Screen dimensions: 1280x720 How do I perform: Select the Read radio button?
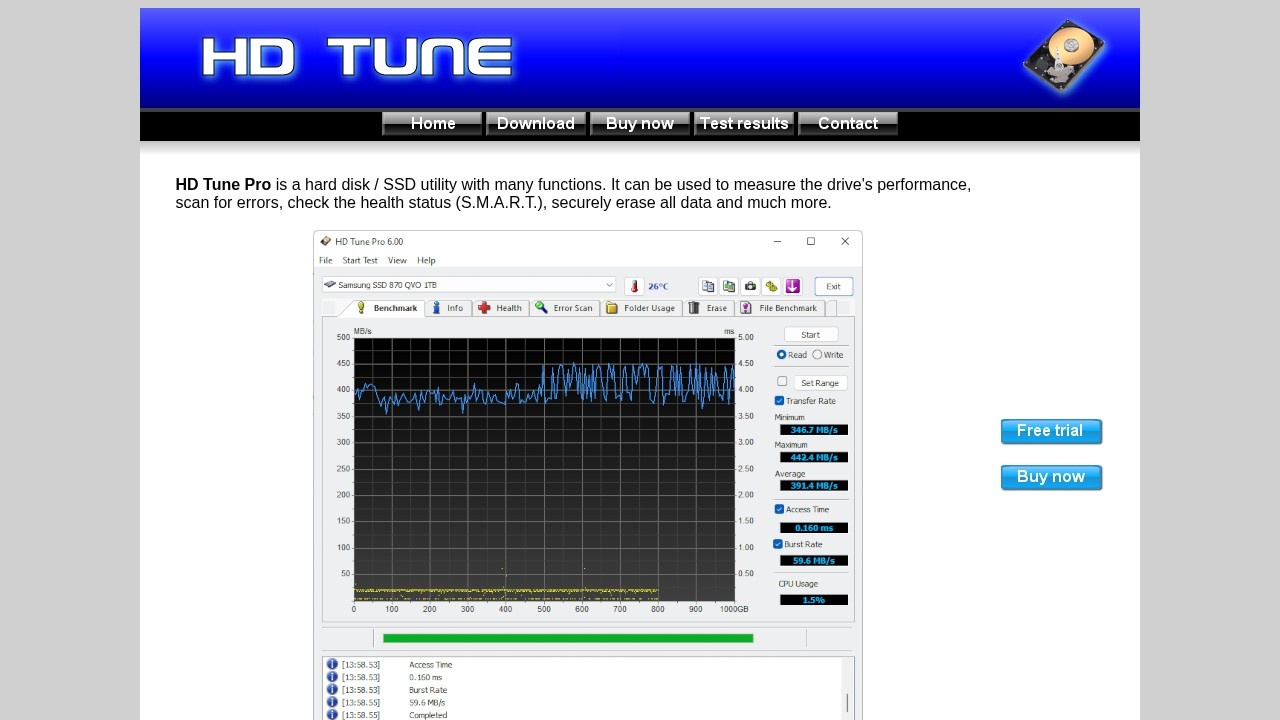(x=782, y=355)
